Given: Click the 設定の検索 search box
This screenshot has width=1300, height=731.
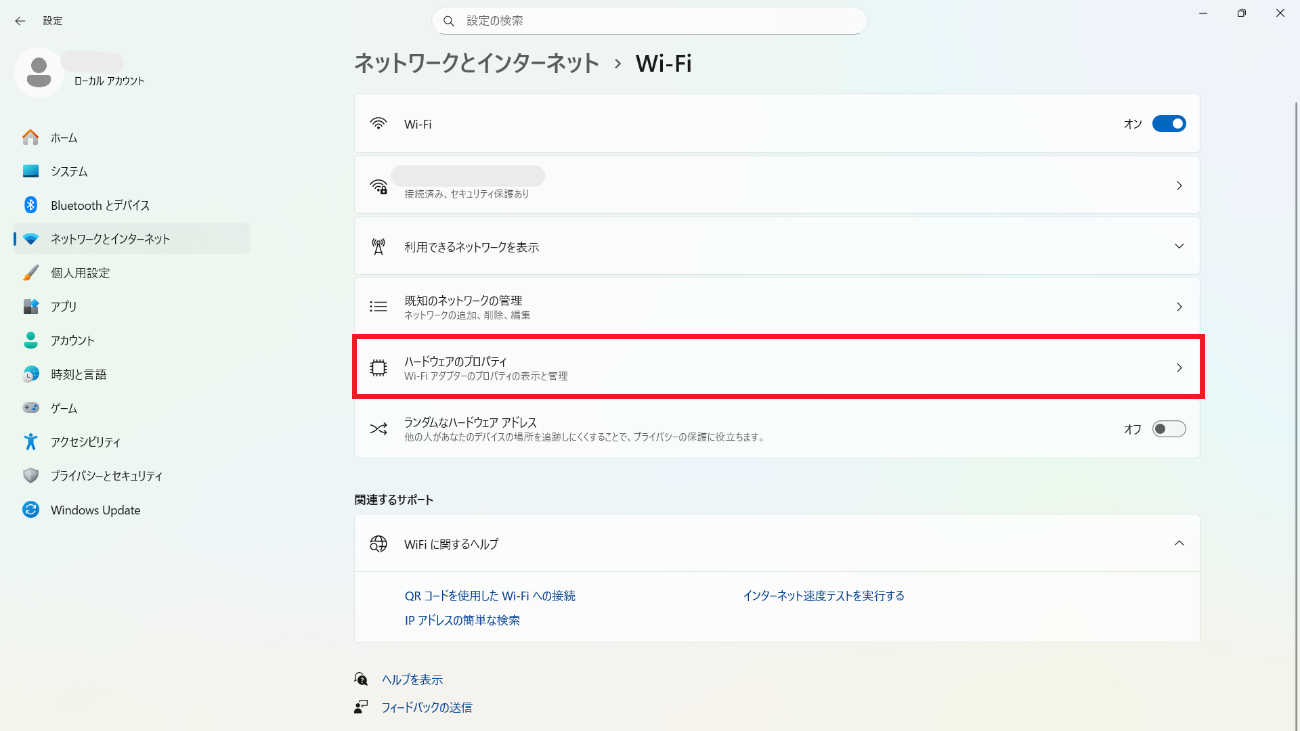Looking at the screenshot, I should tap(650, 20).
